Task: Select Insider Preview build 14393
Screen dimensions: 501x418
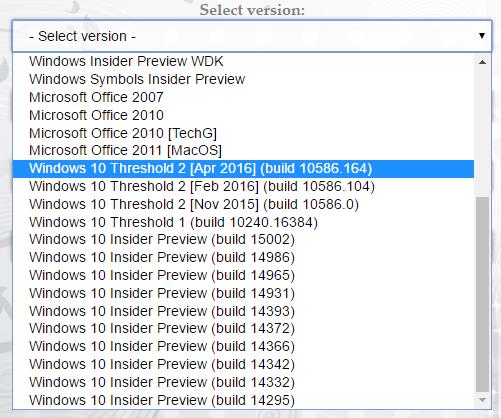Action: coord(243,311)
